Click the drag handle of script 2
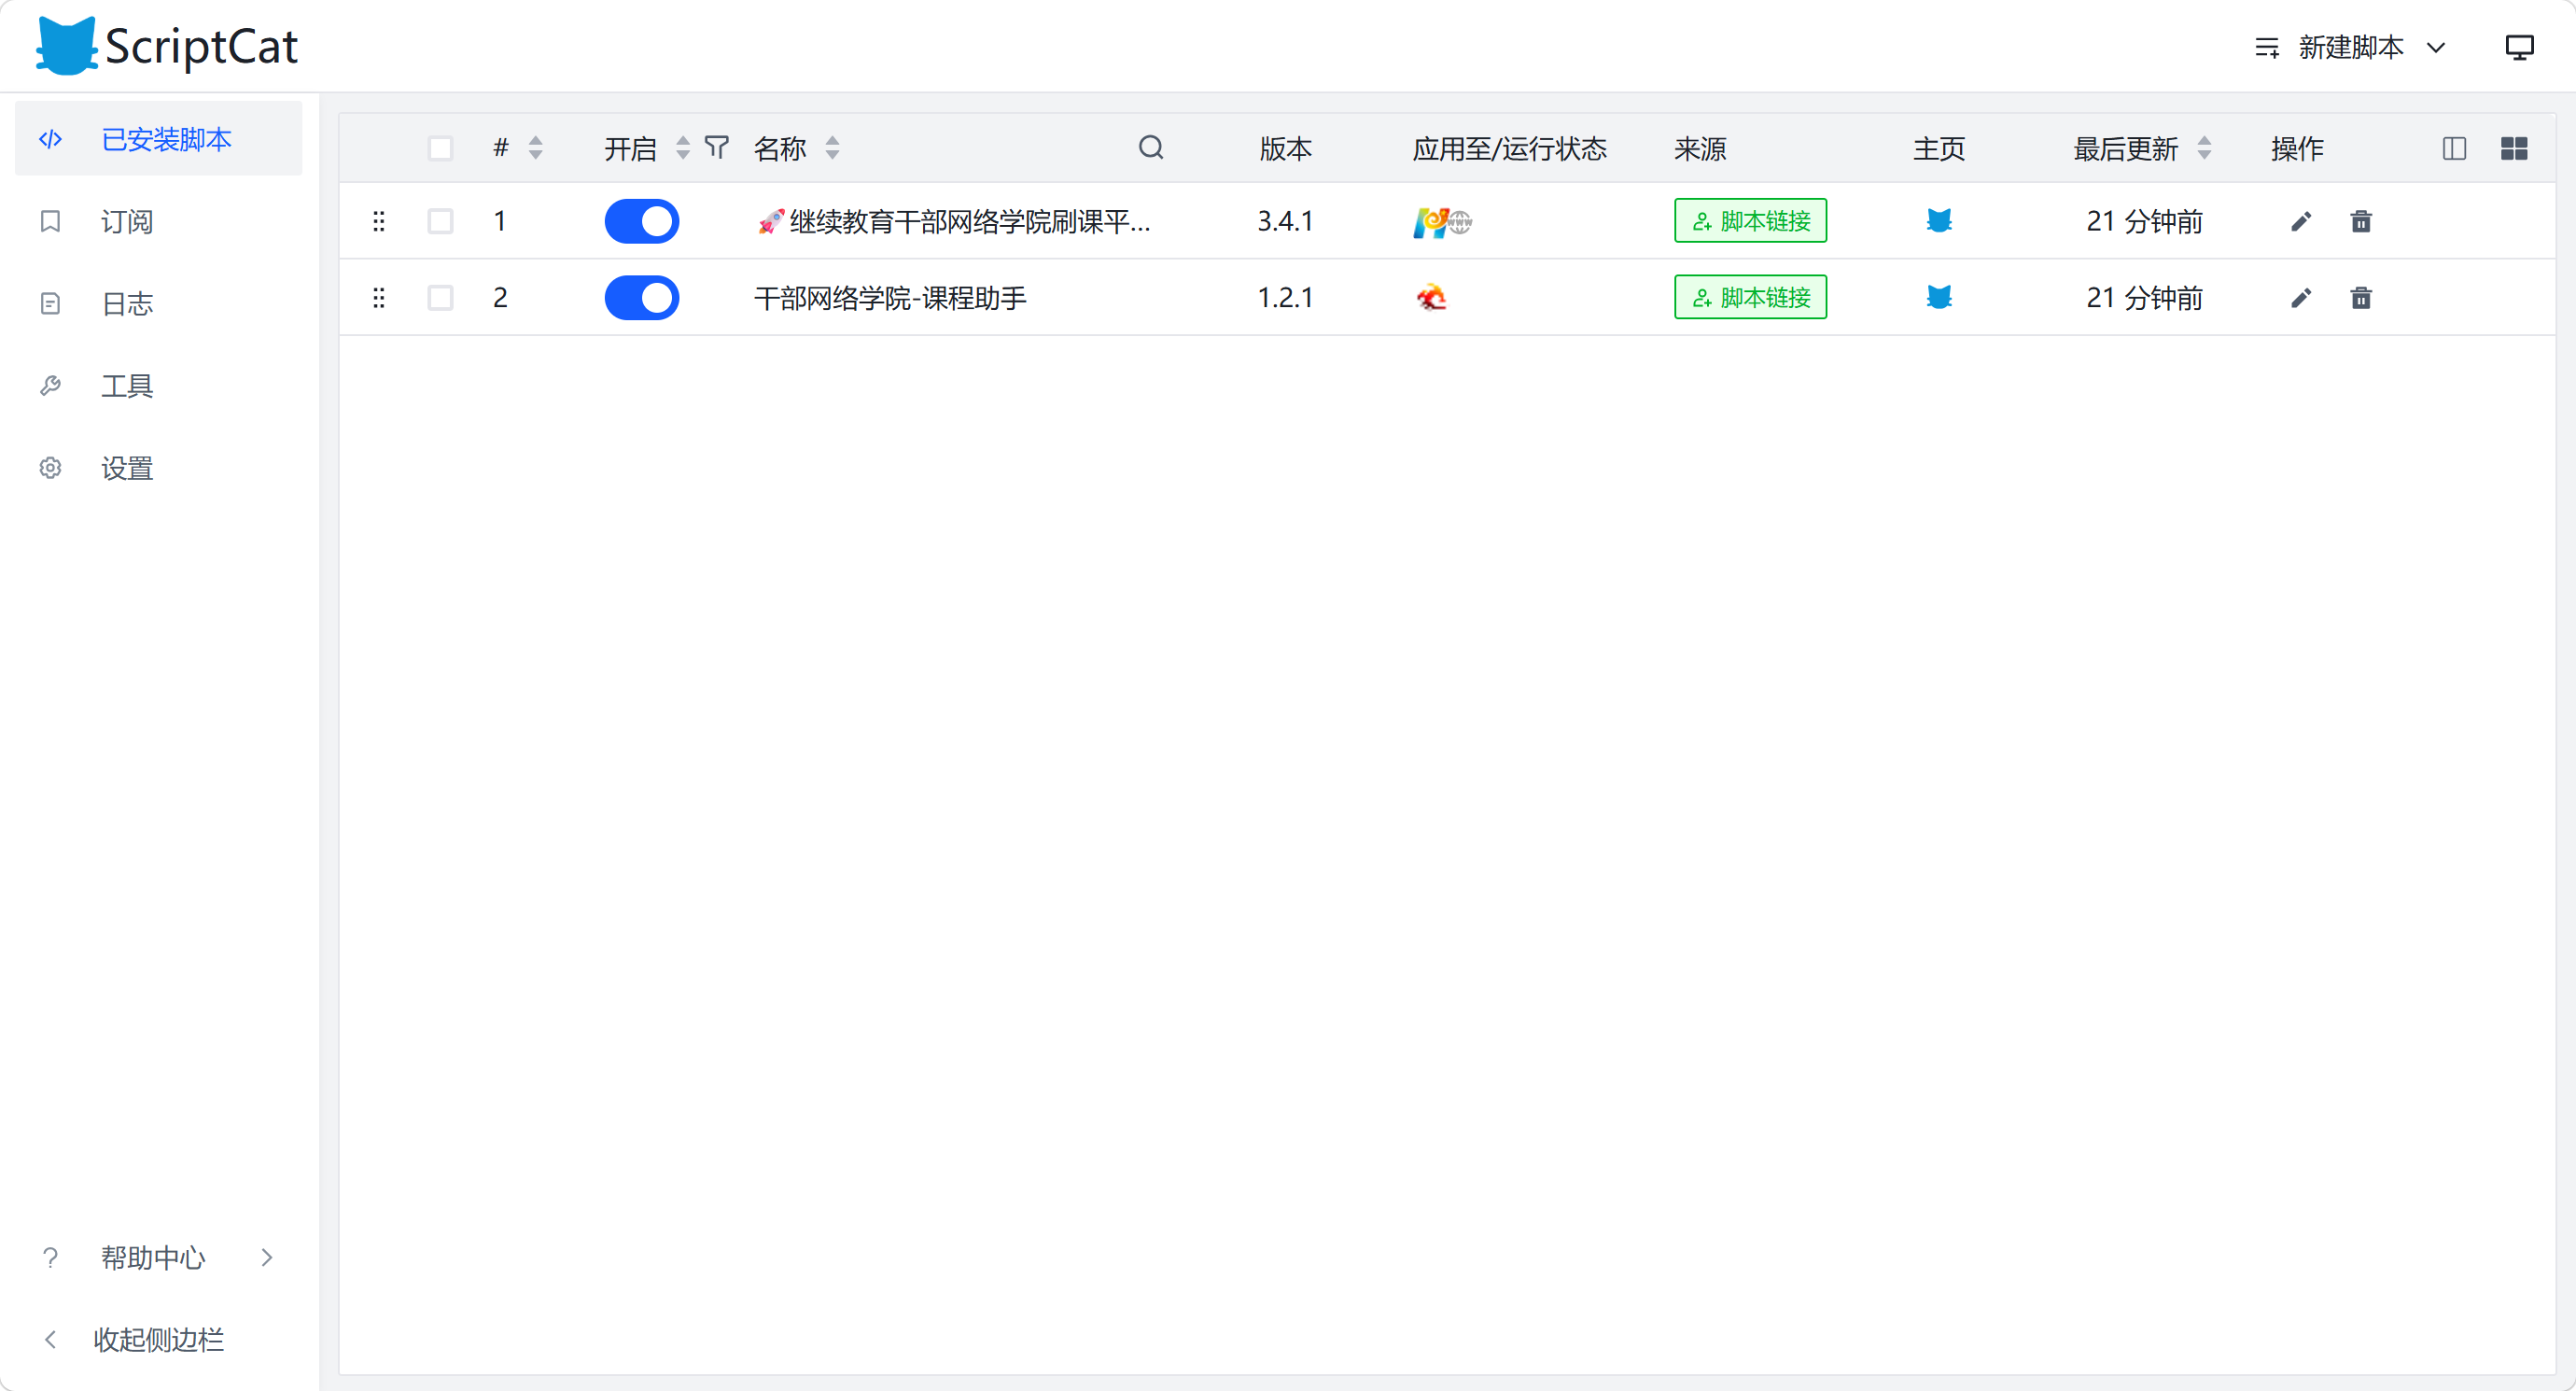 (378, 298)
